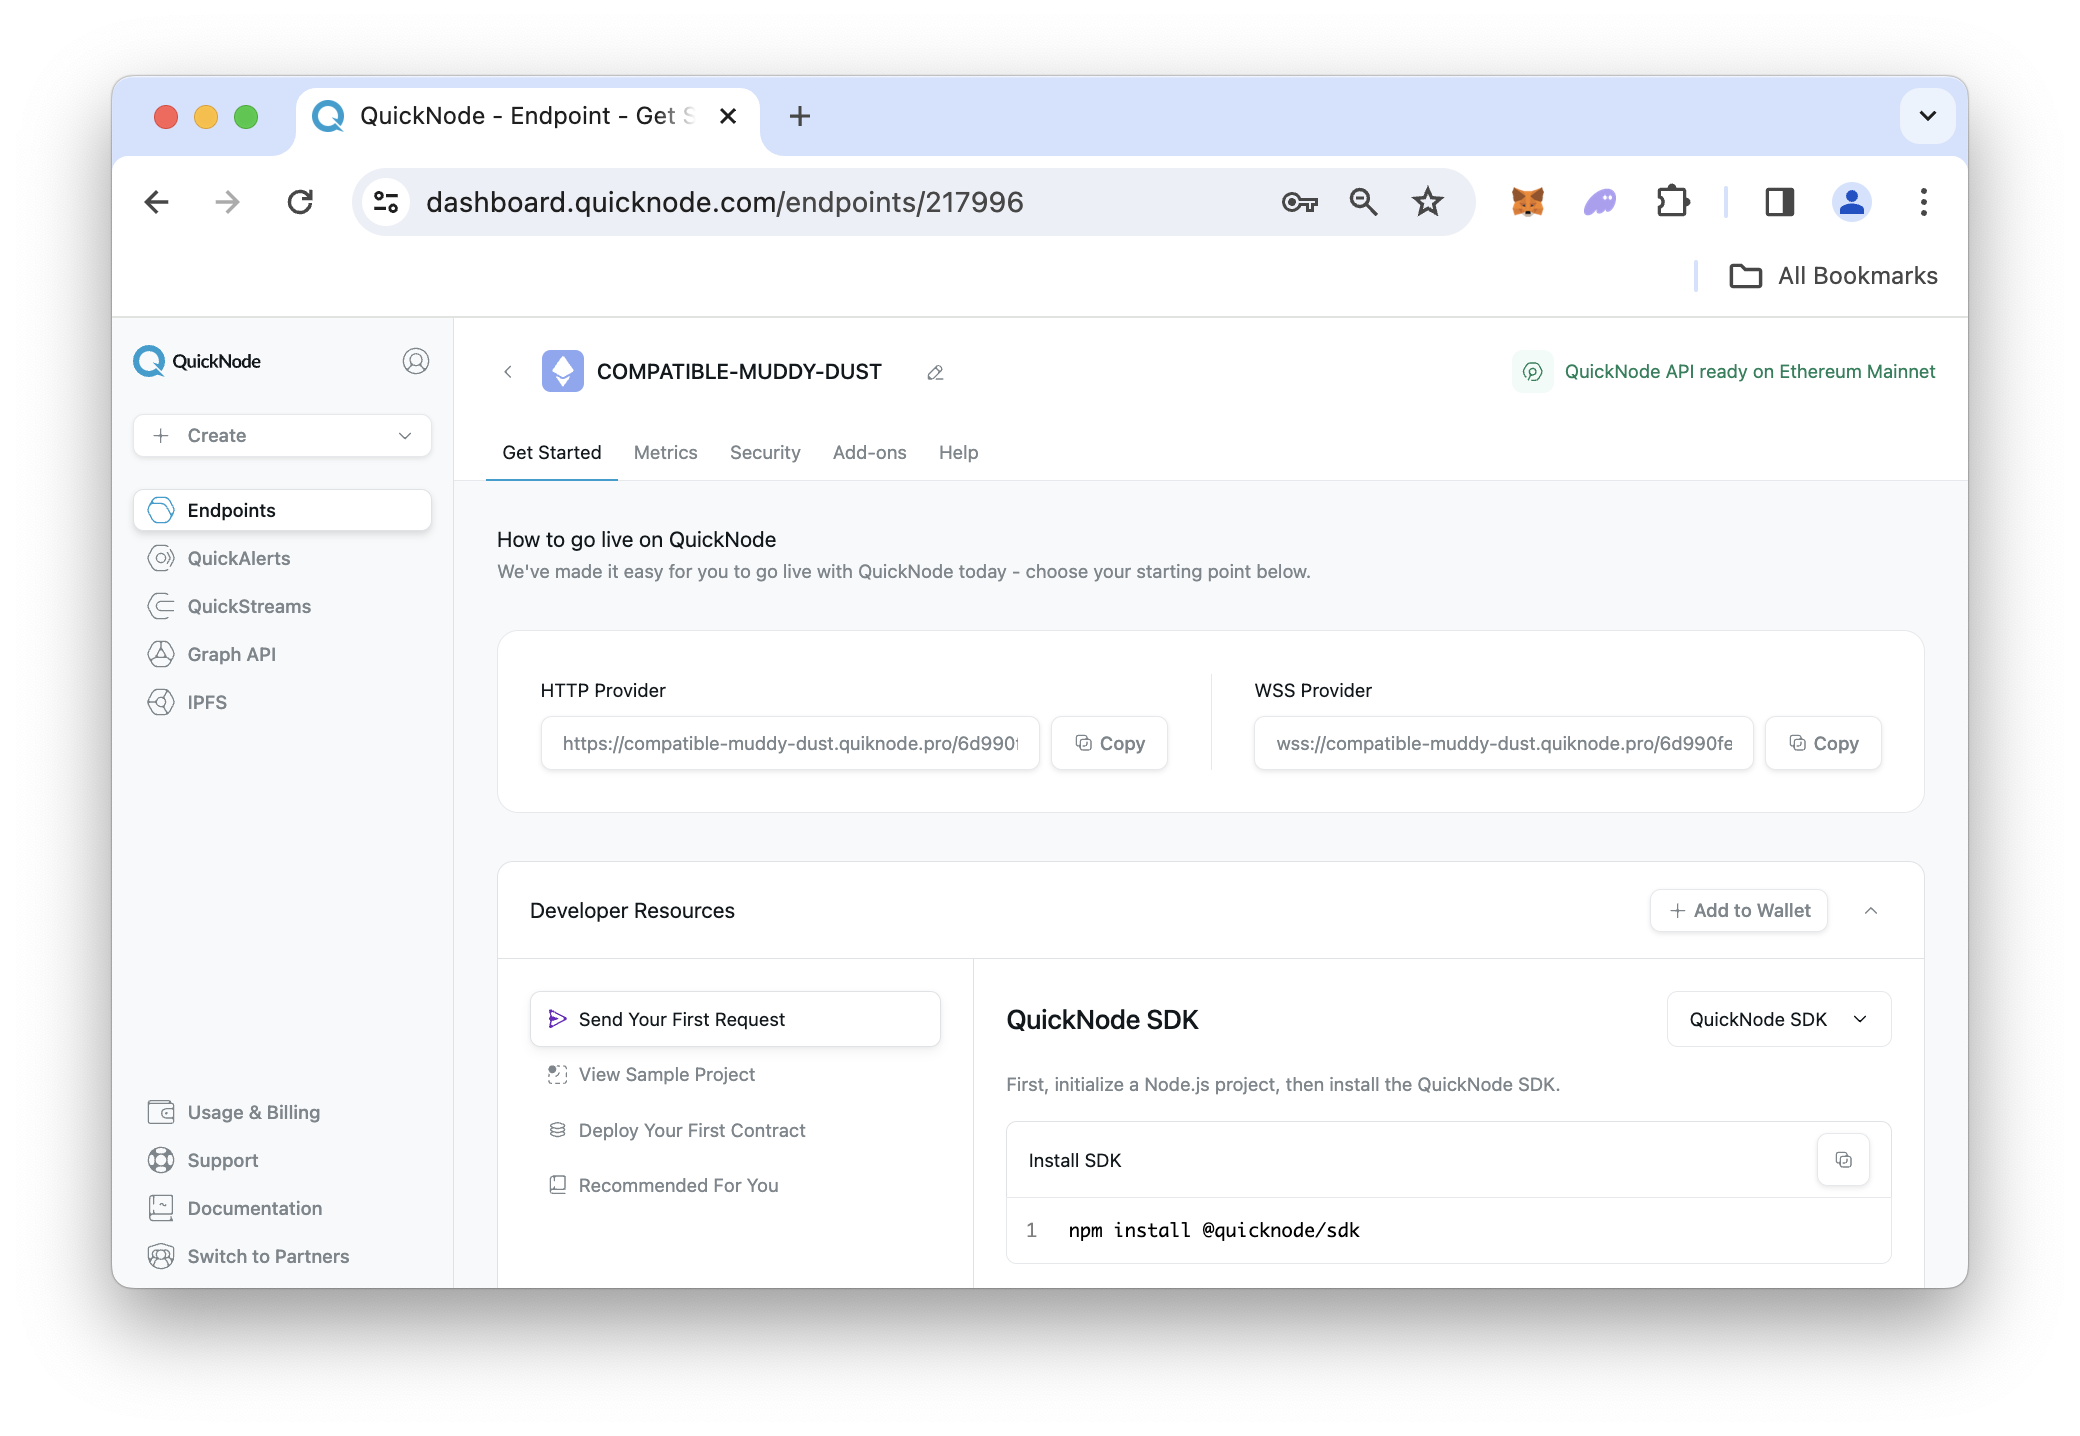Click the zoom magnifier icon in the address bar
The image size is (2080, 1436).
click(1363, 202)
